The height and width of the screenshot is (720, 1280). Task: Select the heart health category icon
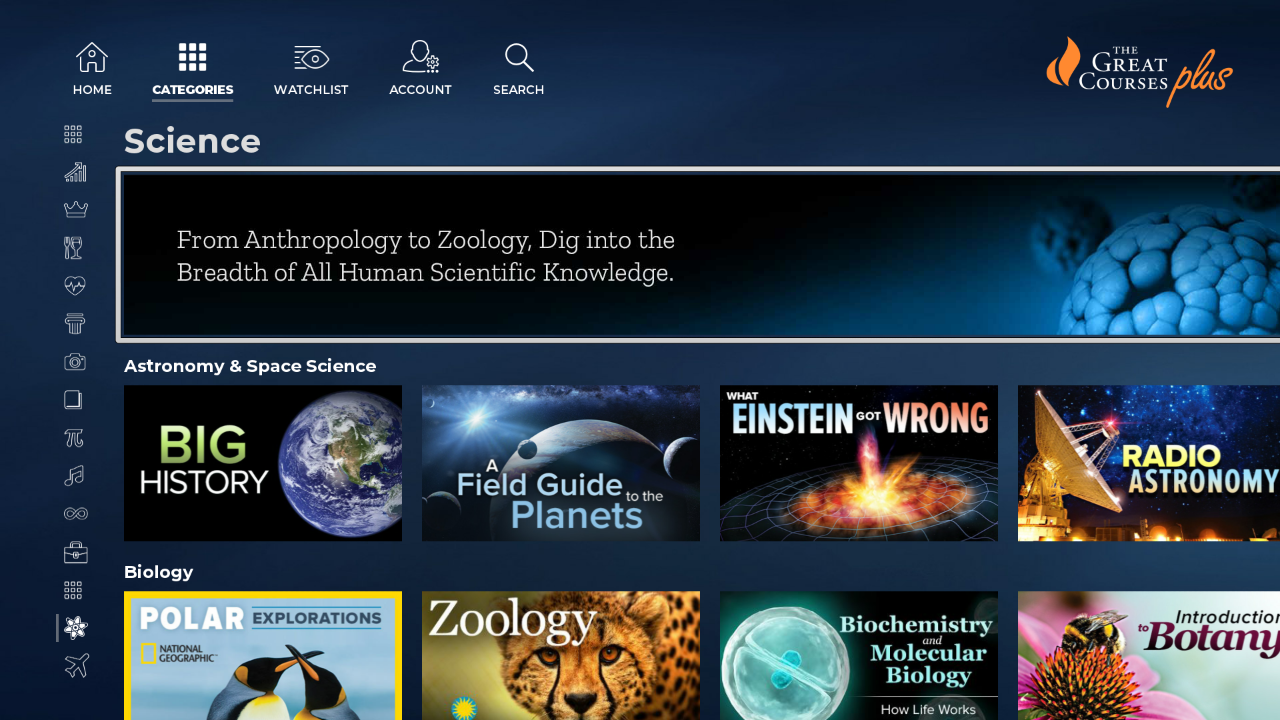tap(75, 286)
